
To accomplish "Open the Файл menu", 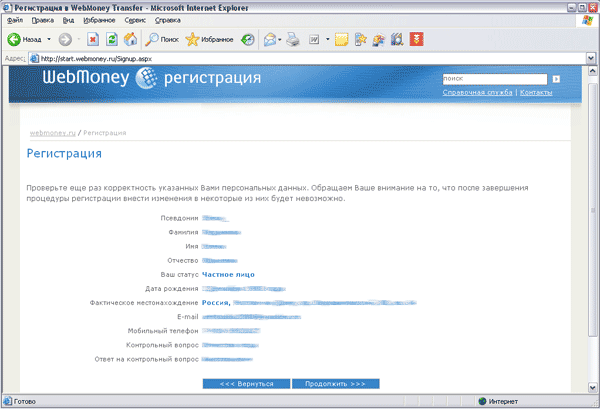I will [x=15, y=20].
